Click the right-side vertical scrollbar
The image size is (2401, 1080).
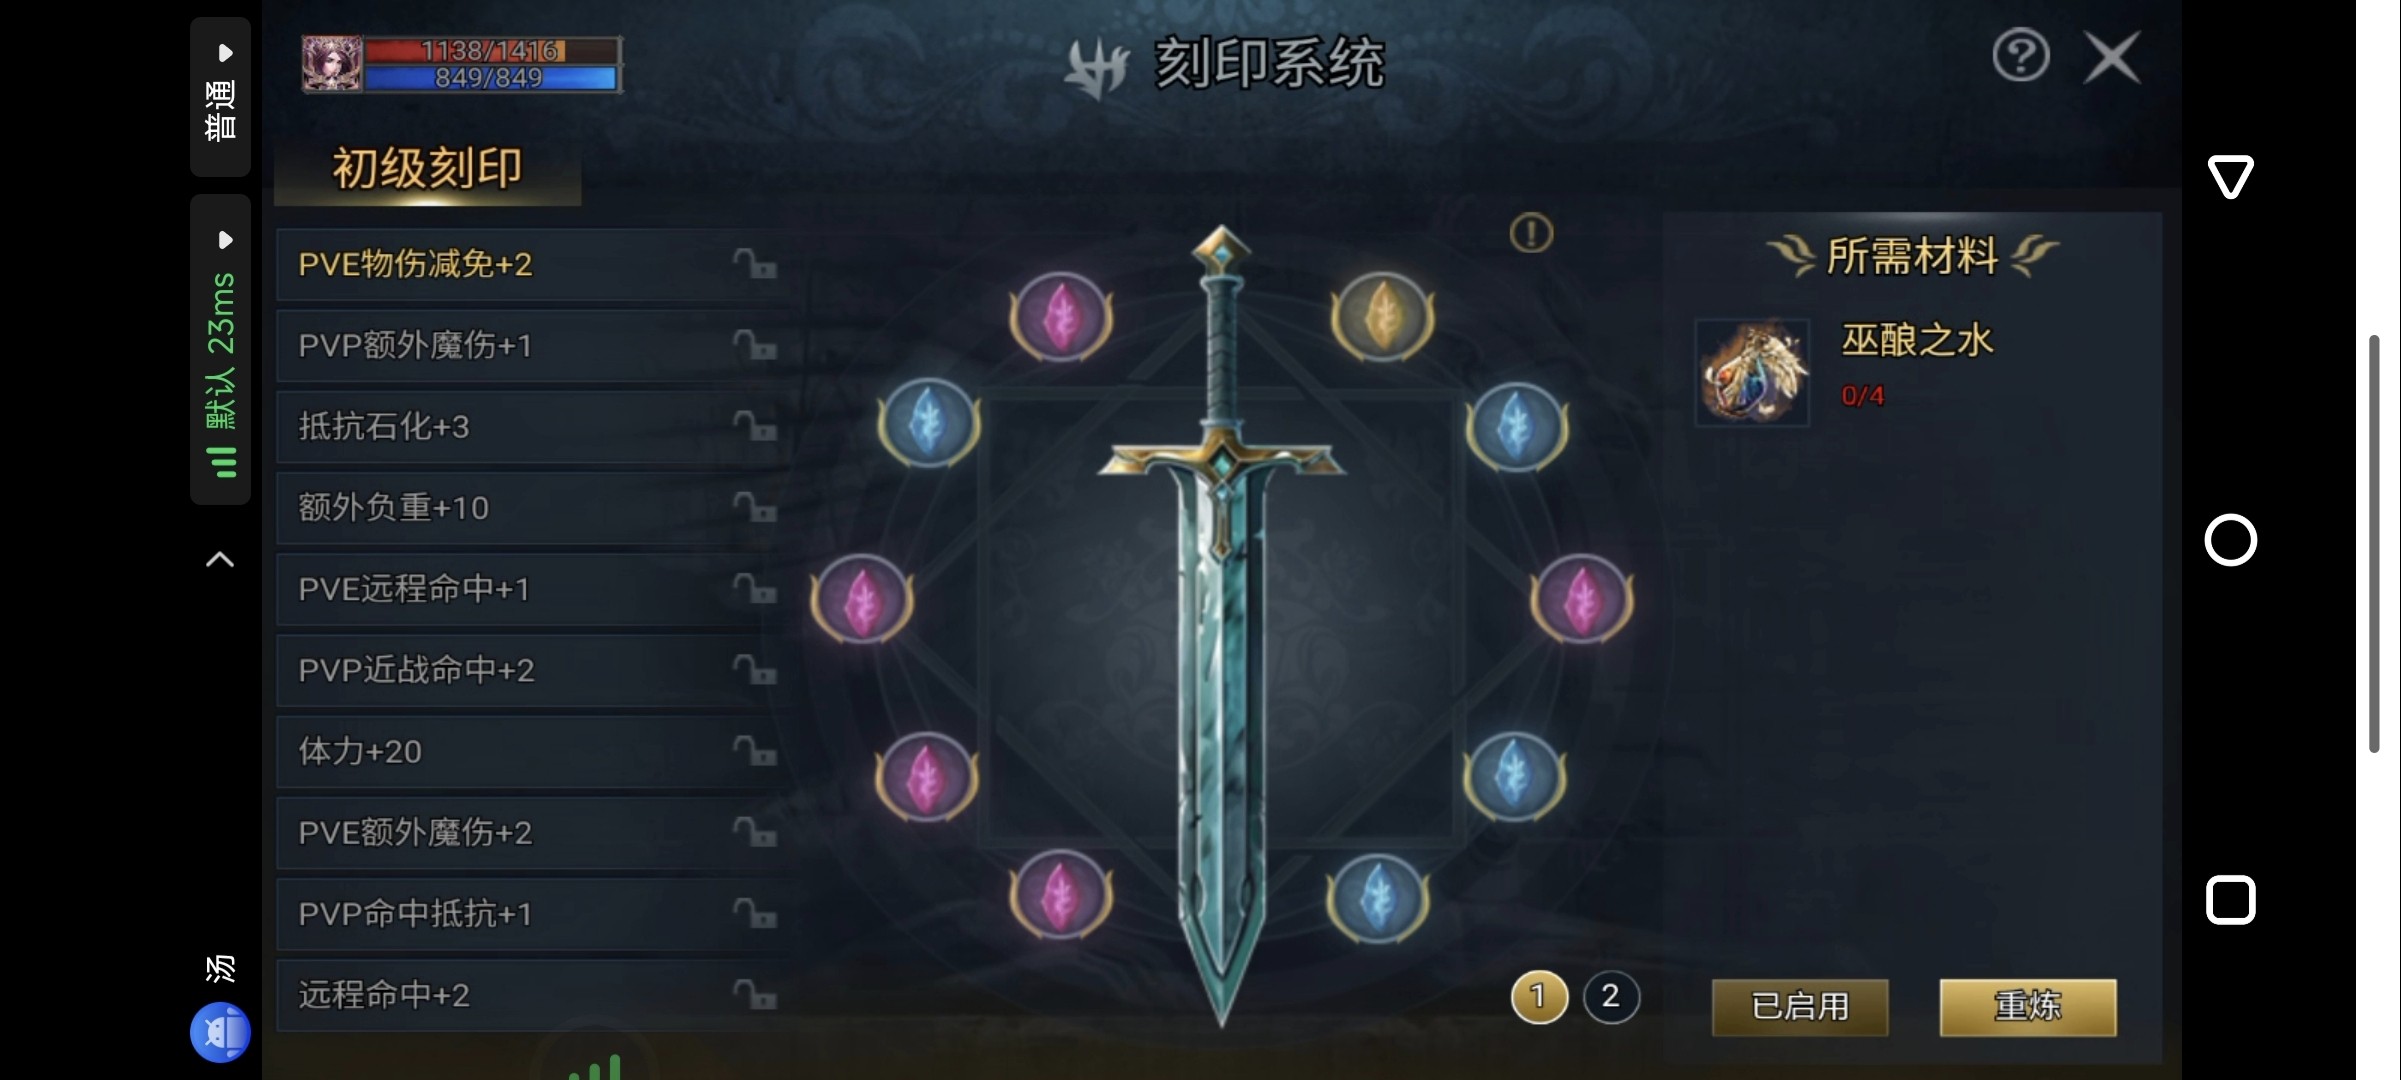click(x=2374, y=544)
